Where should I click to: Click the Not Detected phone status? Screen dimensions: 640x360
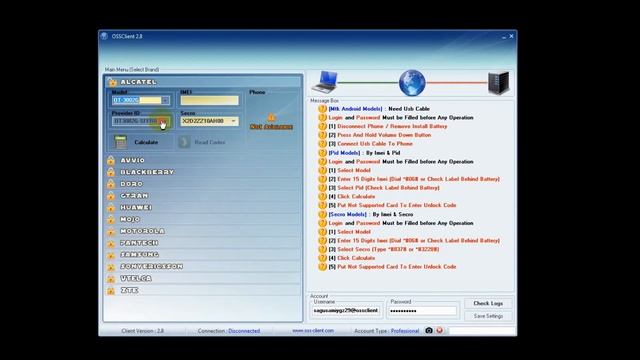[x=271, y=127]
